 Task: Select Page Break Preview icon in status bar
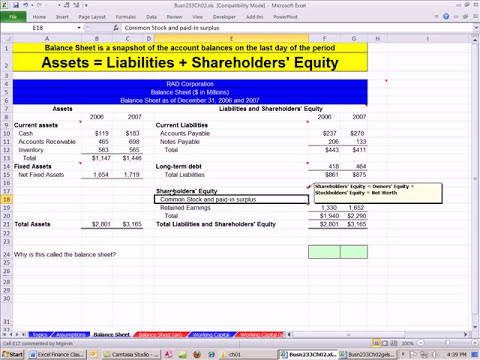pyautogui.click(x=394, y=343)
